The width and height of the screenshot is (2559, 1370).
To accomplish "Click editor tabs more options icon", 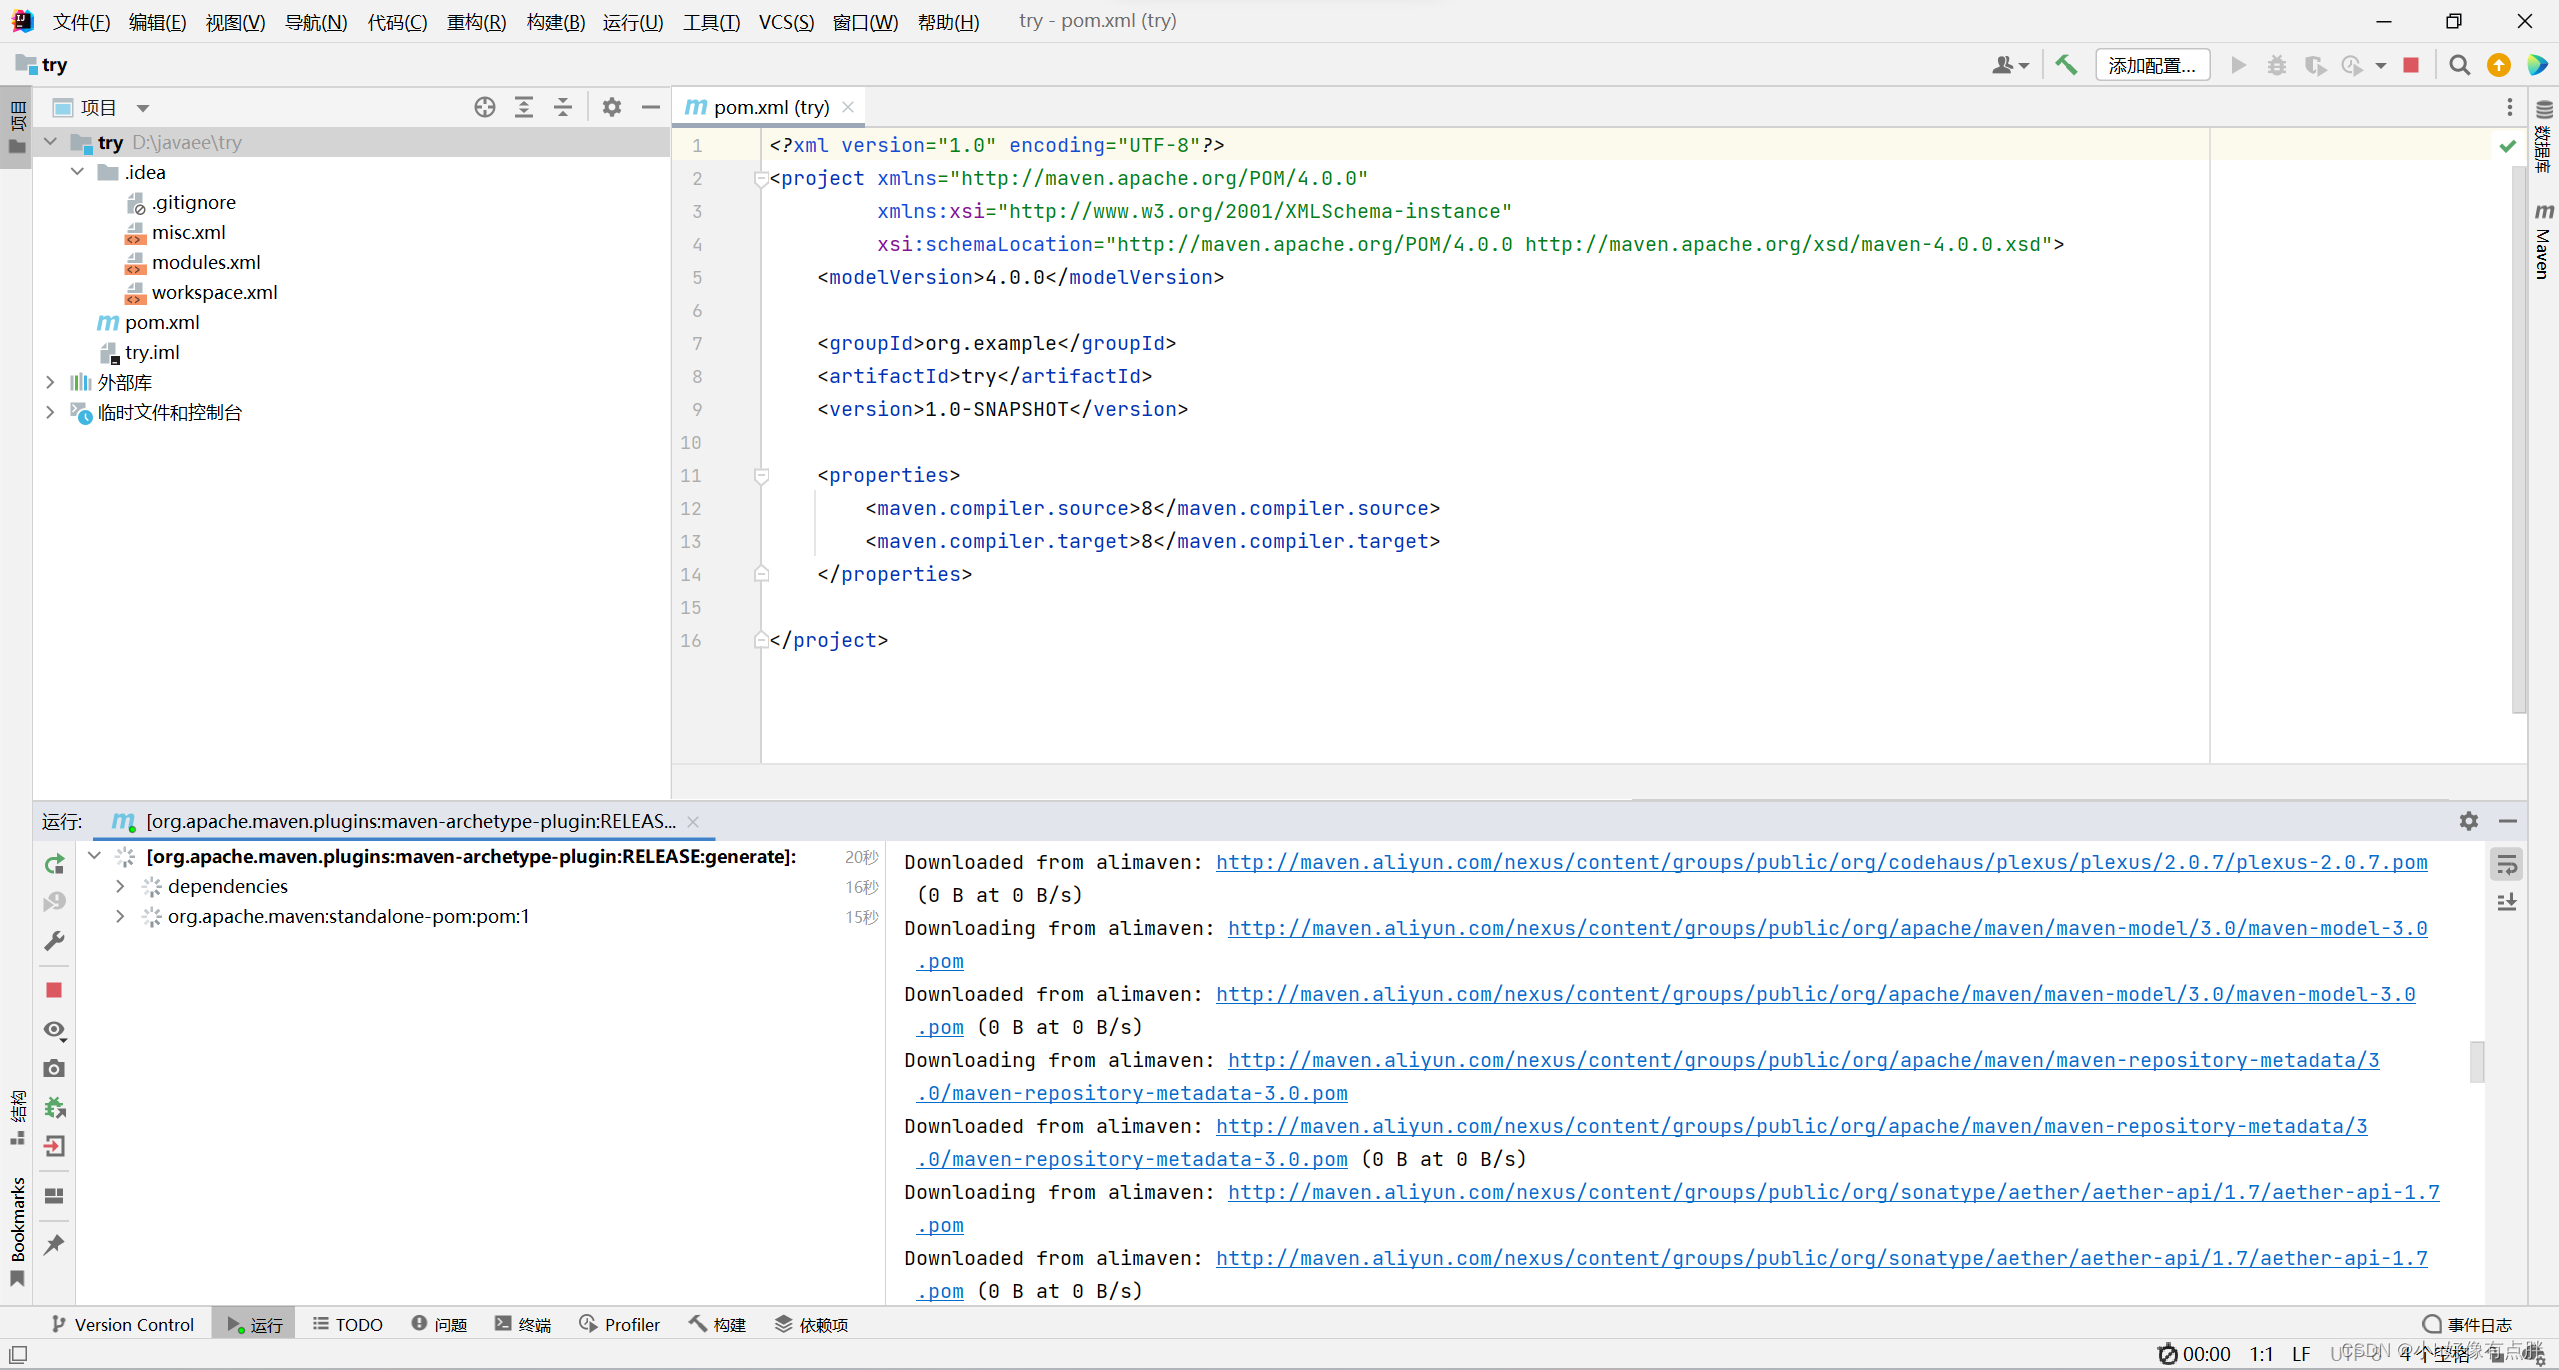I will (2509, 107).
